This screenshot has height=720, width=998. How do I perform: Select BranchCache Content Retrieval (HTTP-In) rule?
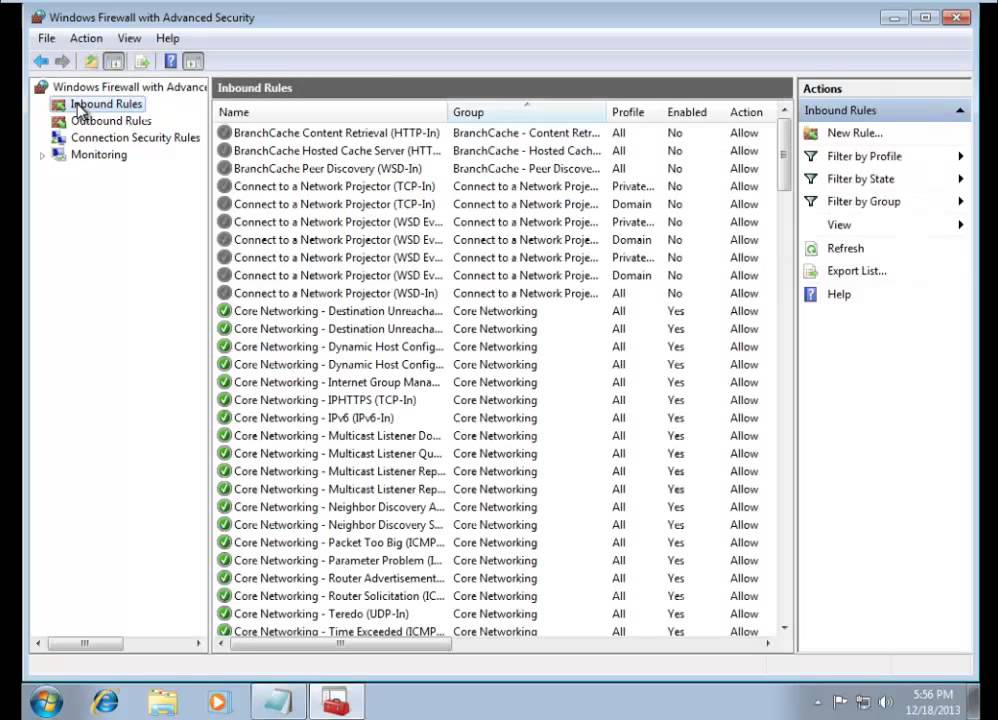[x=336, y=133]
